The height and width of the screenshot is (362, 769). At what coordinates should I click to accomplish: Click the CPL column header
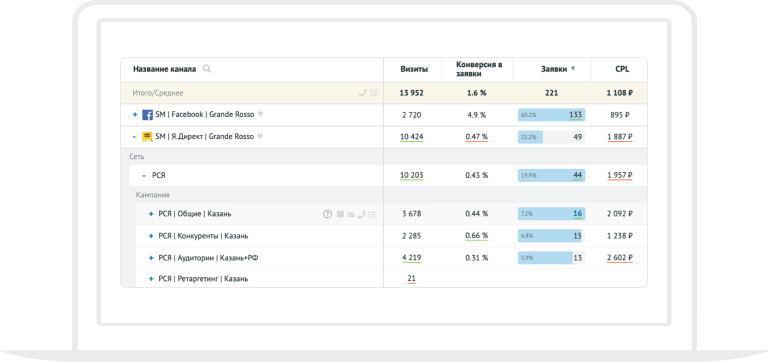coord(622,70)
